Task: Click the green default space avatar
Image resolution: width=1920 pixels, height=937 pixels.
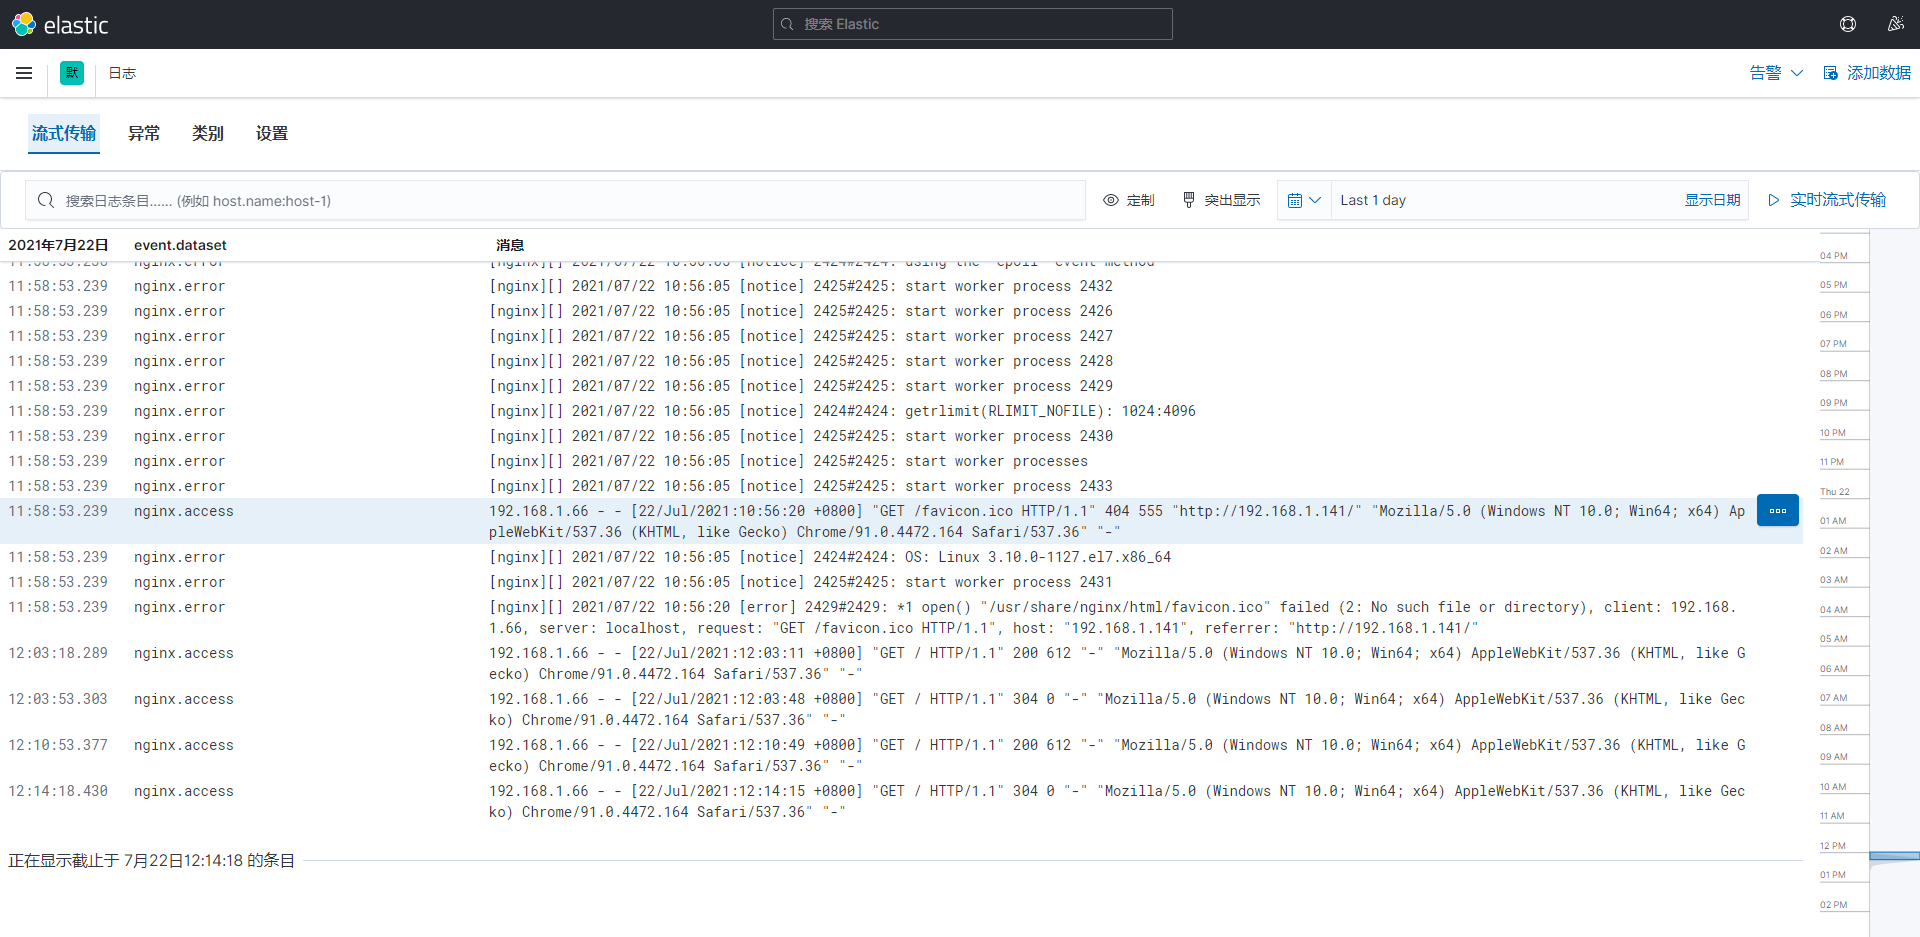Action: pyautogui.click(x=72, y=73)
